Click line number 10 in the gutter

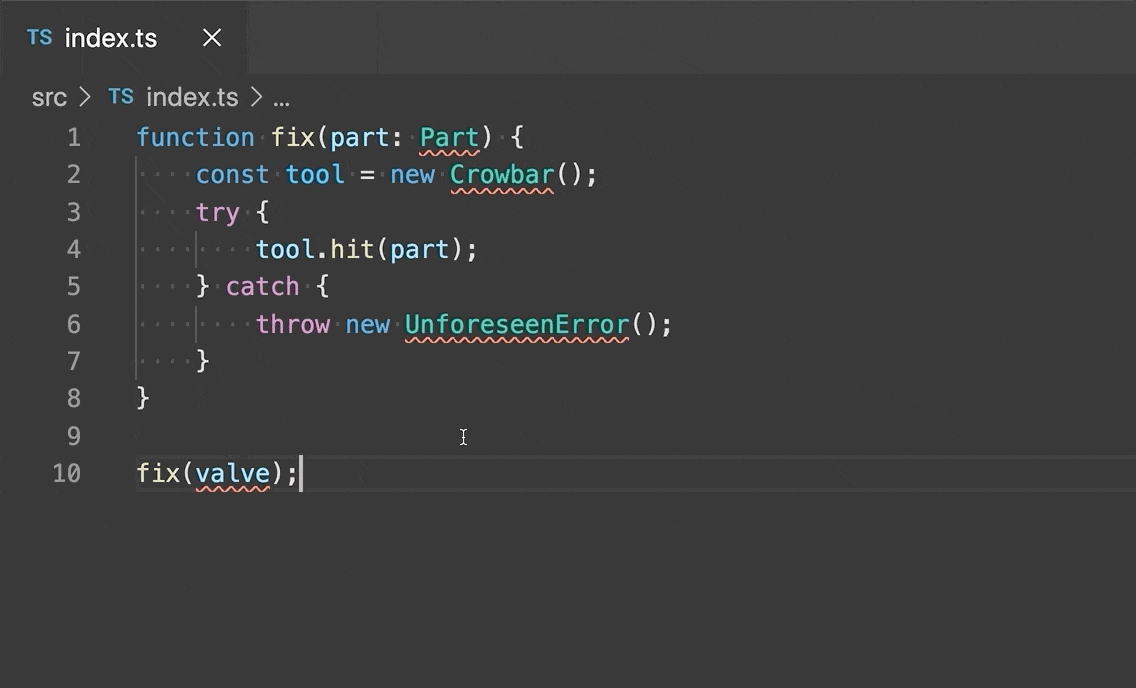click(67, 473)
